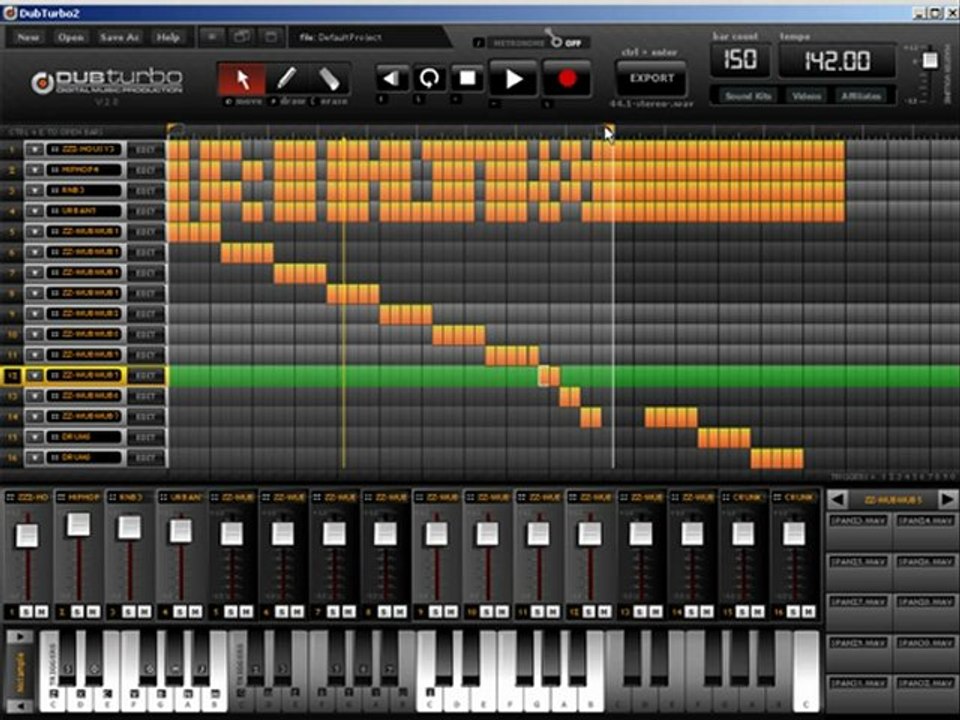The image size is (960, 720).
Task: Click Edit button on track 16 DRUMS
Action: [145, 457]
